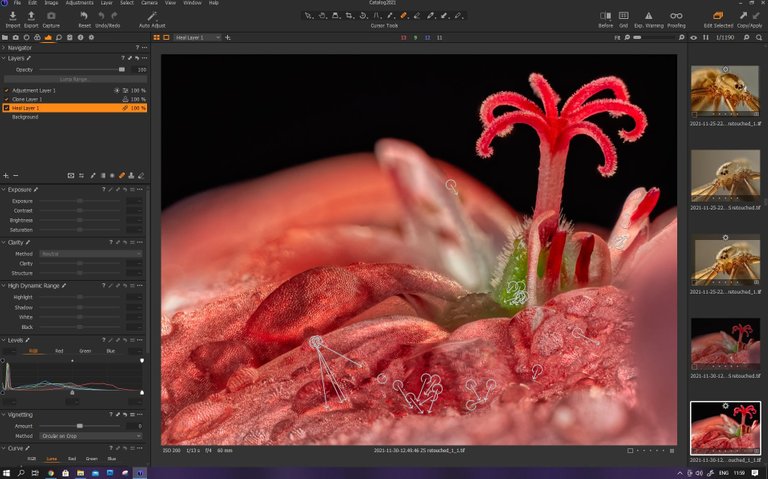The height and width of the screenshot is (479, 768).
Task: Open Windows Start button
Action: [x=6, y=473]
